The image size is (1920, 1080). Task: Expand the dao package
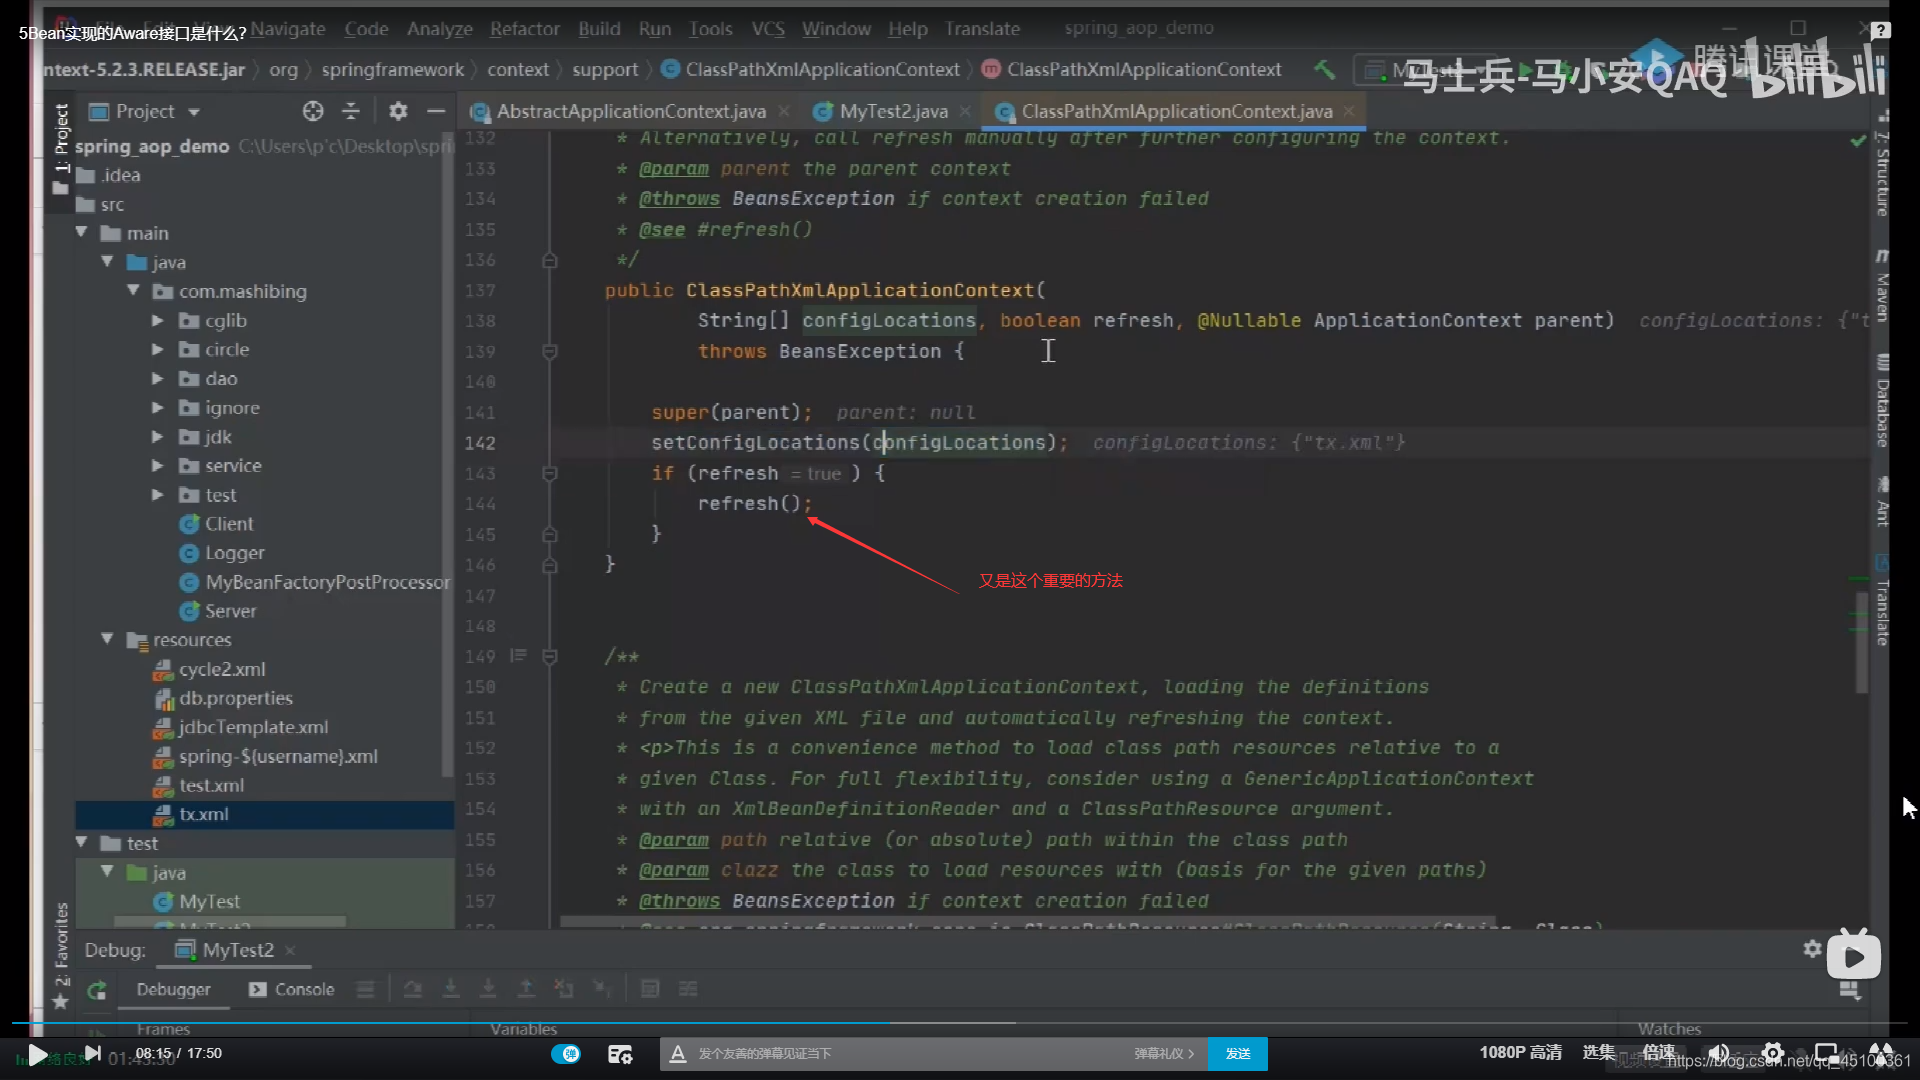[x=157, y=379]
